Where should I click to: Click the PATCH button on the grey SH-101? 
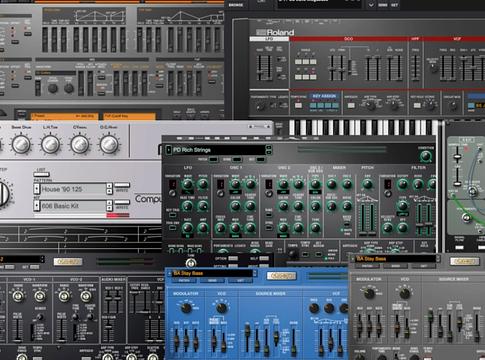point(367,266)
